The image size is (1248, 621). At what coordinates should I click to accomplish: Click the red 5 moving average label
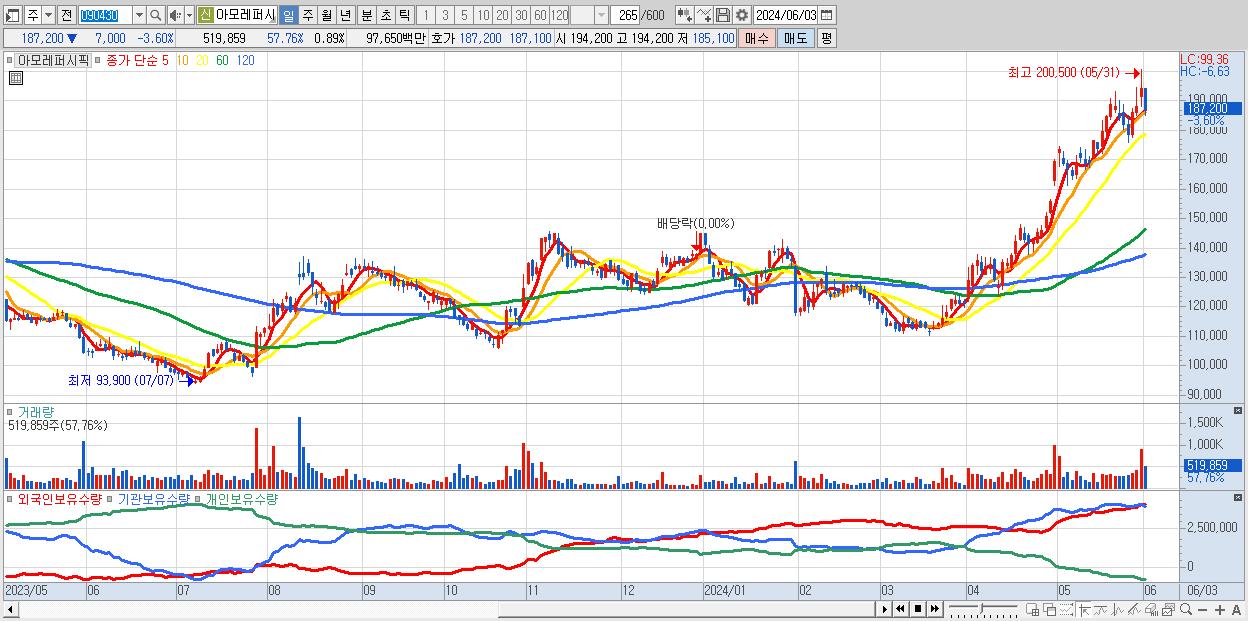tap(165, 60)
